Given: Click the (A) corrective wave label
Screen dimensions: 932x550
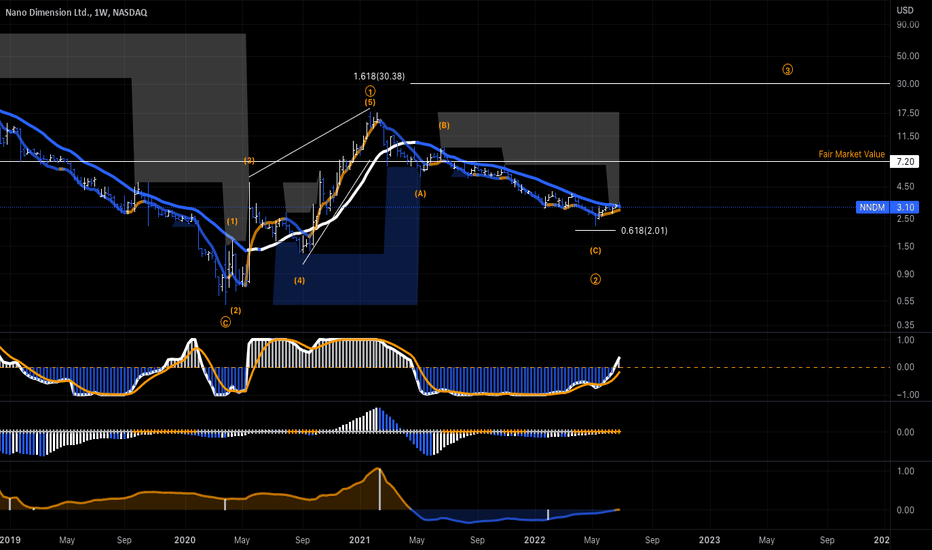Looking at the screenshot, I should [420, 194].
